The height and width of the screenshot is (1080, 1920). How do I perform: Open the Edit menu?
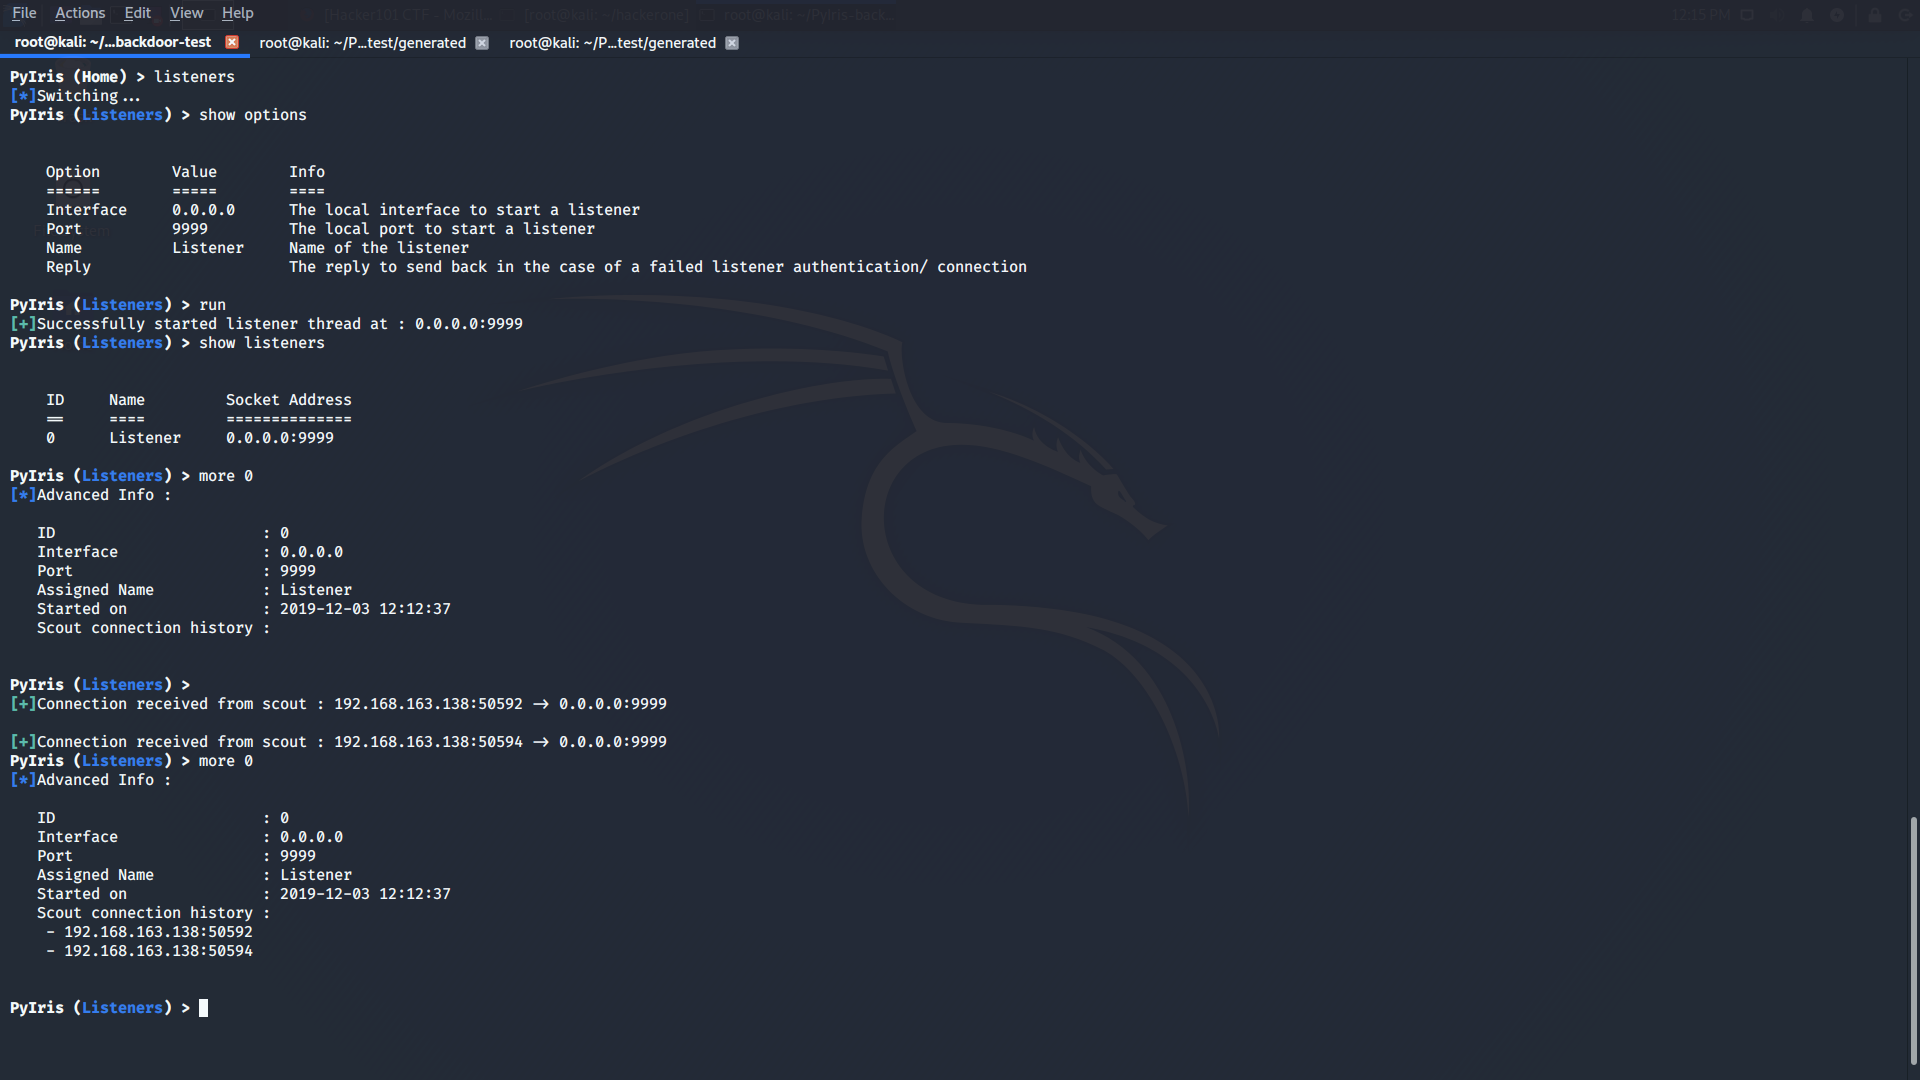[x=137, y=13]
